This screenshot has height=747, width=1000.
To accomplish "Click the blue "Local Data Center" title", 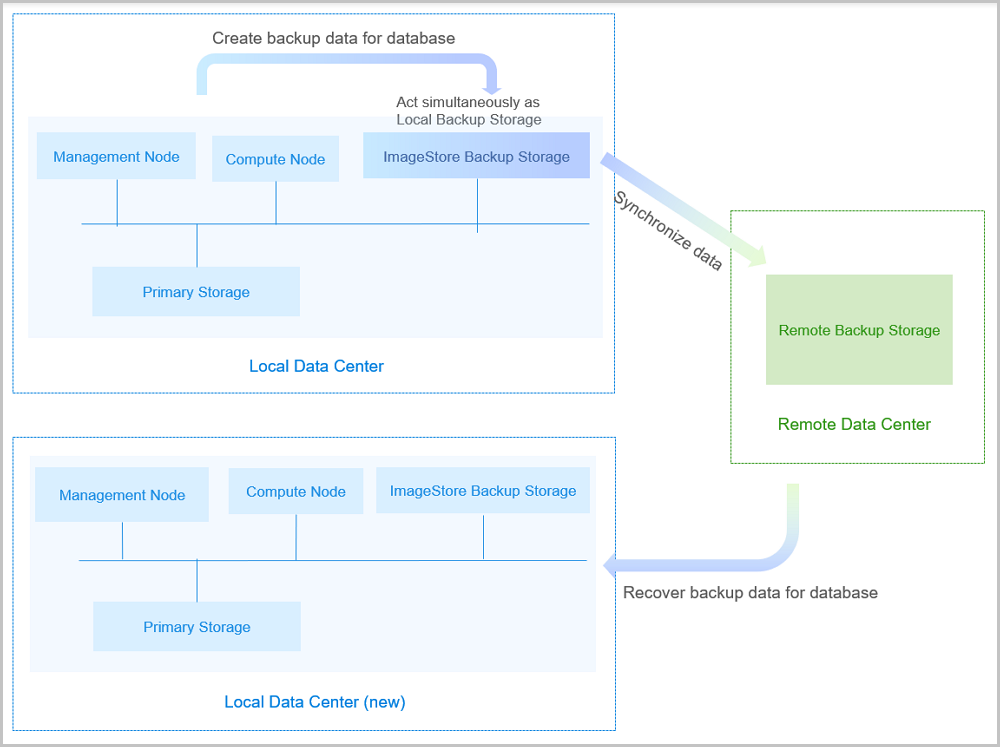I will click(x=316, y=366).
